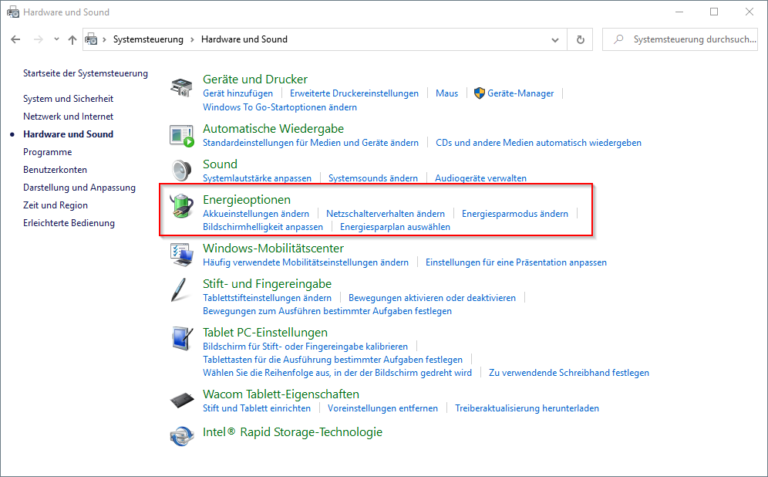Click the magnifier icon in the search box
768x477 pixels.
pos(619,39)
